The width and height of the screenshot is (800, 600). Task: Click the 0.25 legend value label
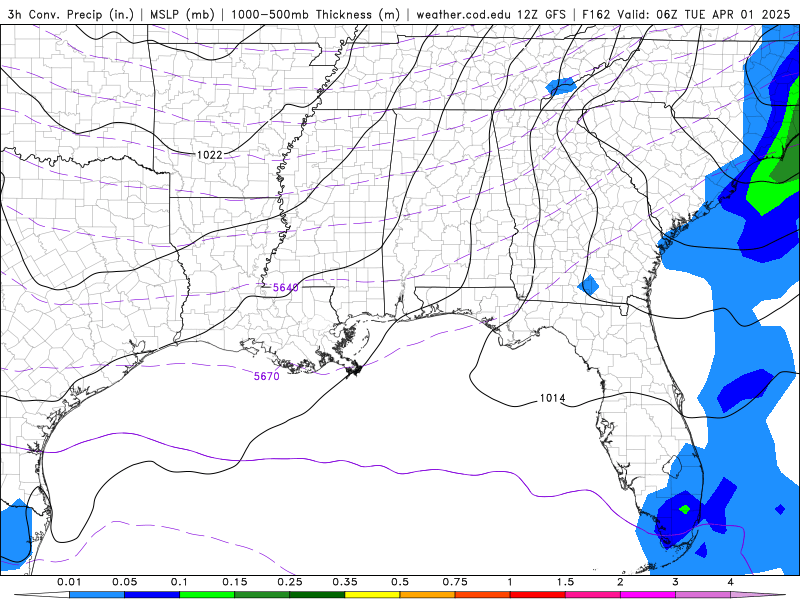(290, 582)
